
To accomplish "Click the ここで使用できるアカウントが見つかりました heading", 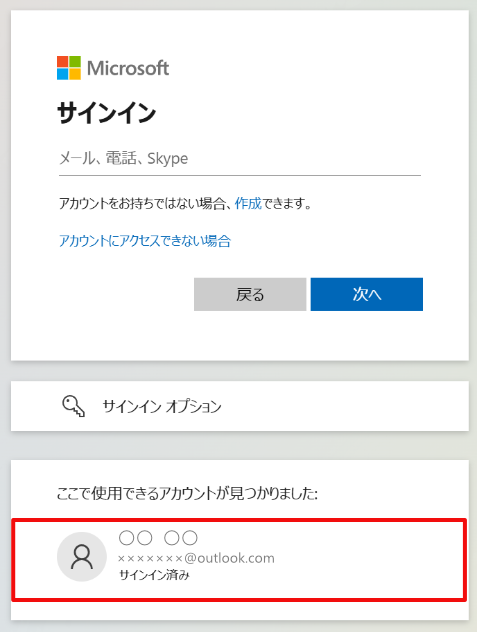I will point(187,493).
